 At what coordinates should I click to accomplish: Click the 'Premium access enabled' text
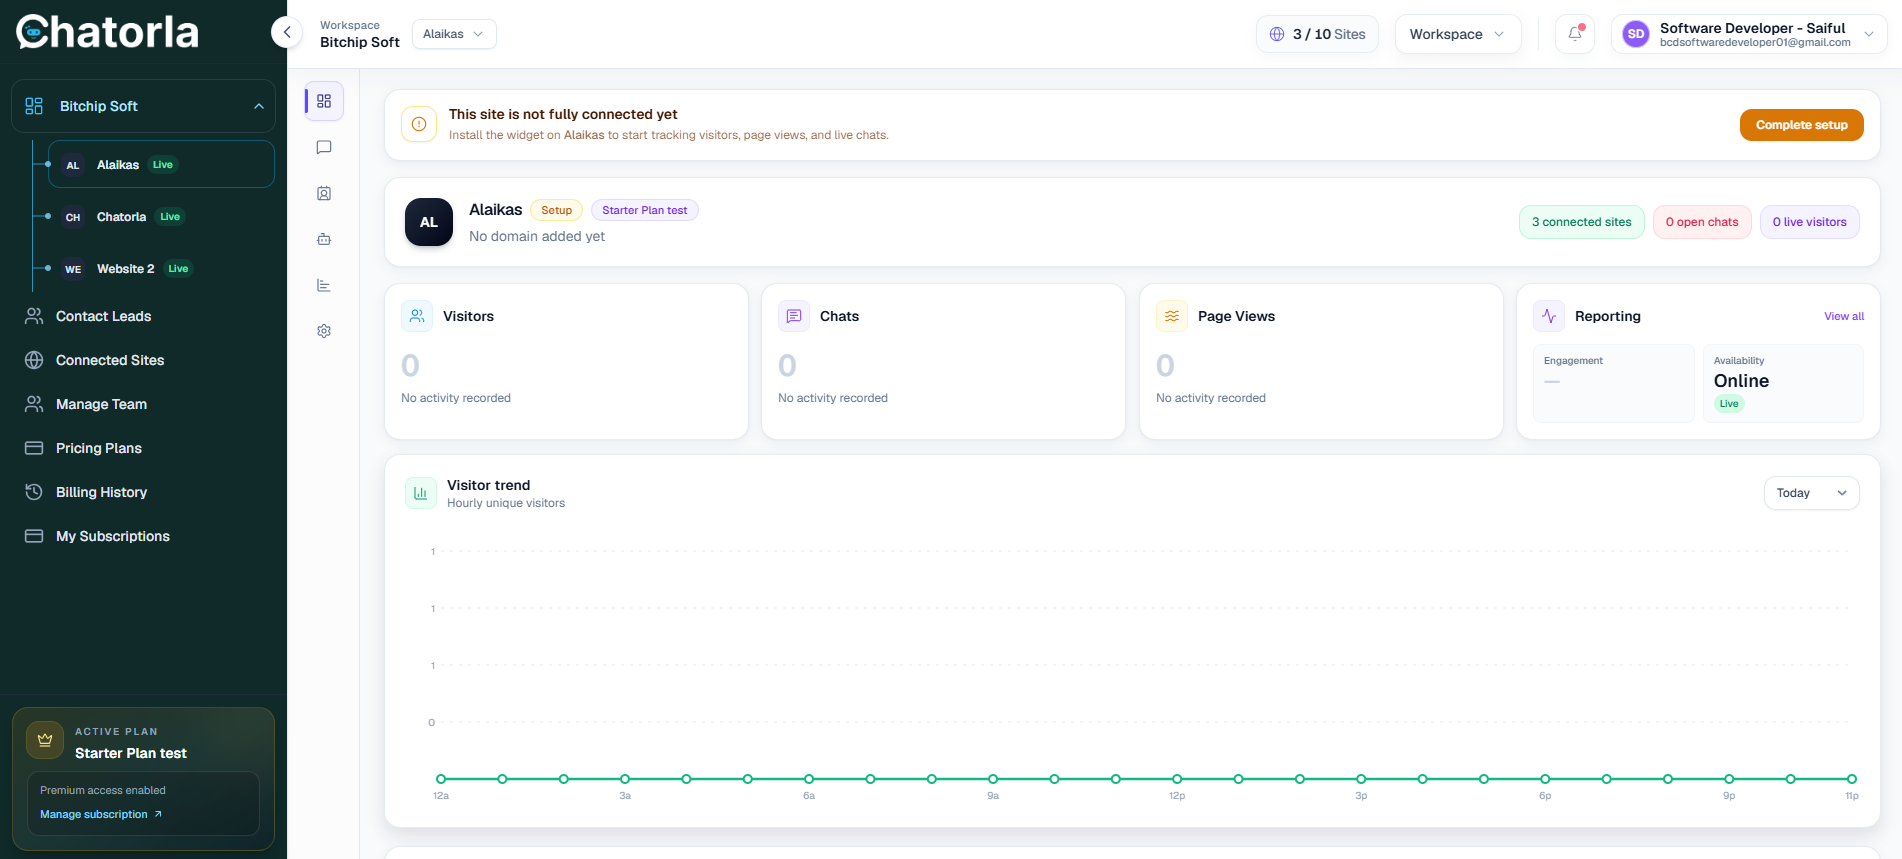pos(103,790)
